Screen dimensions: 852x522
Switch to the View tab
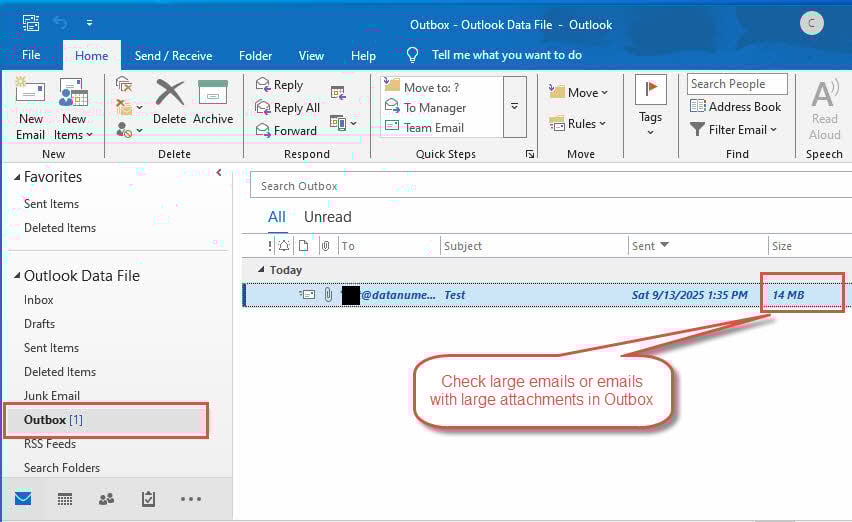pos(311,55)
